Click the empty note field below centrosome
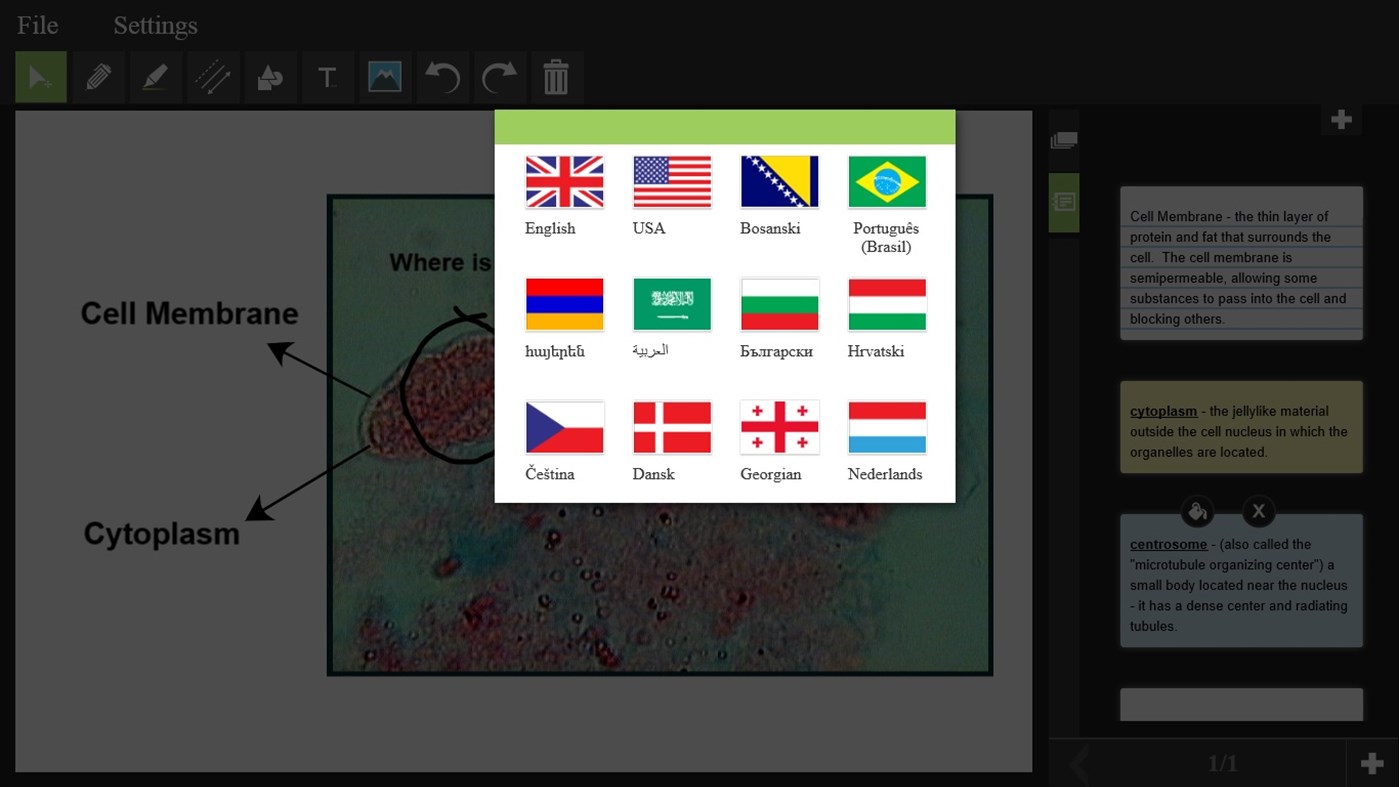Image resolution: width=1399 pixels, height=787 pixels. pyautogui.click(x=1240, y=704)
